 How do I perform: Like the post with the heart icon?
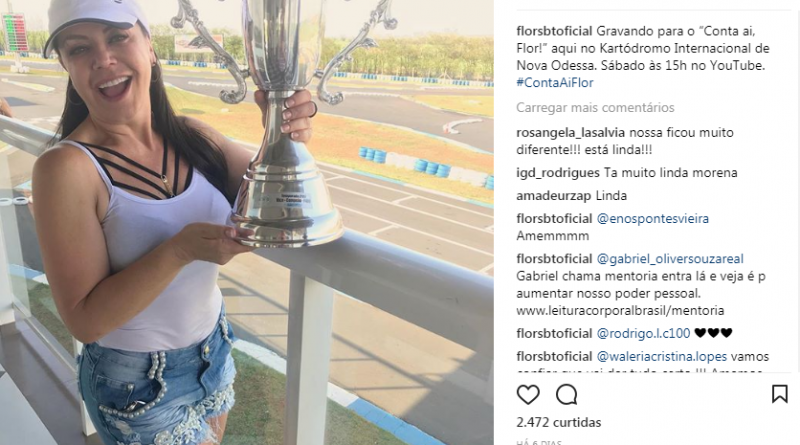click(x=528, y=394)
